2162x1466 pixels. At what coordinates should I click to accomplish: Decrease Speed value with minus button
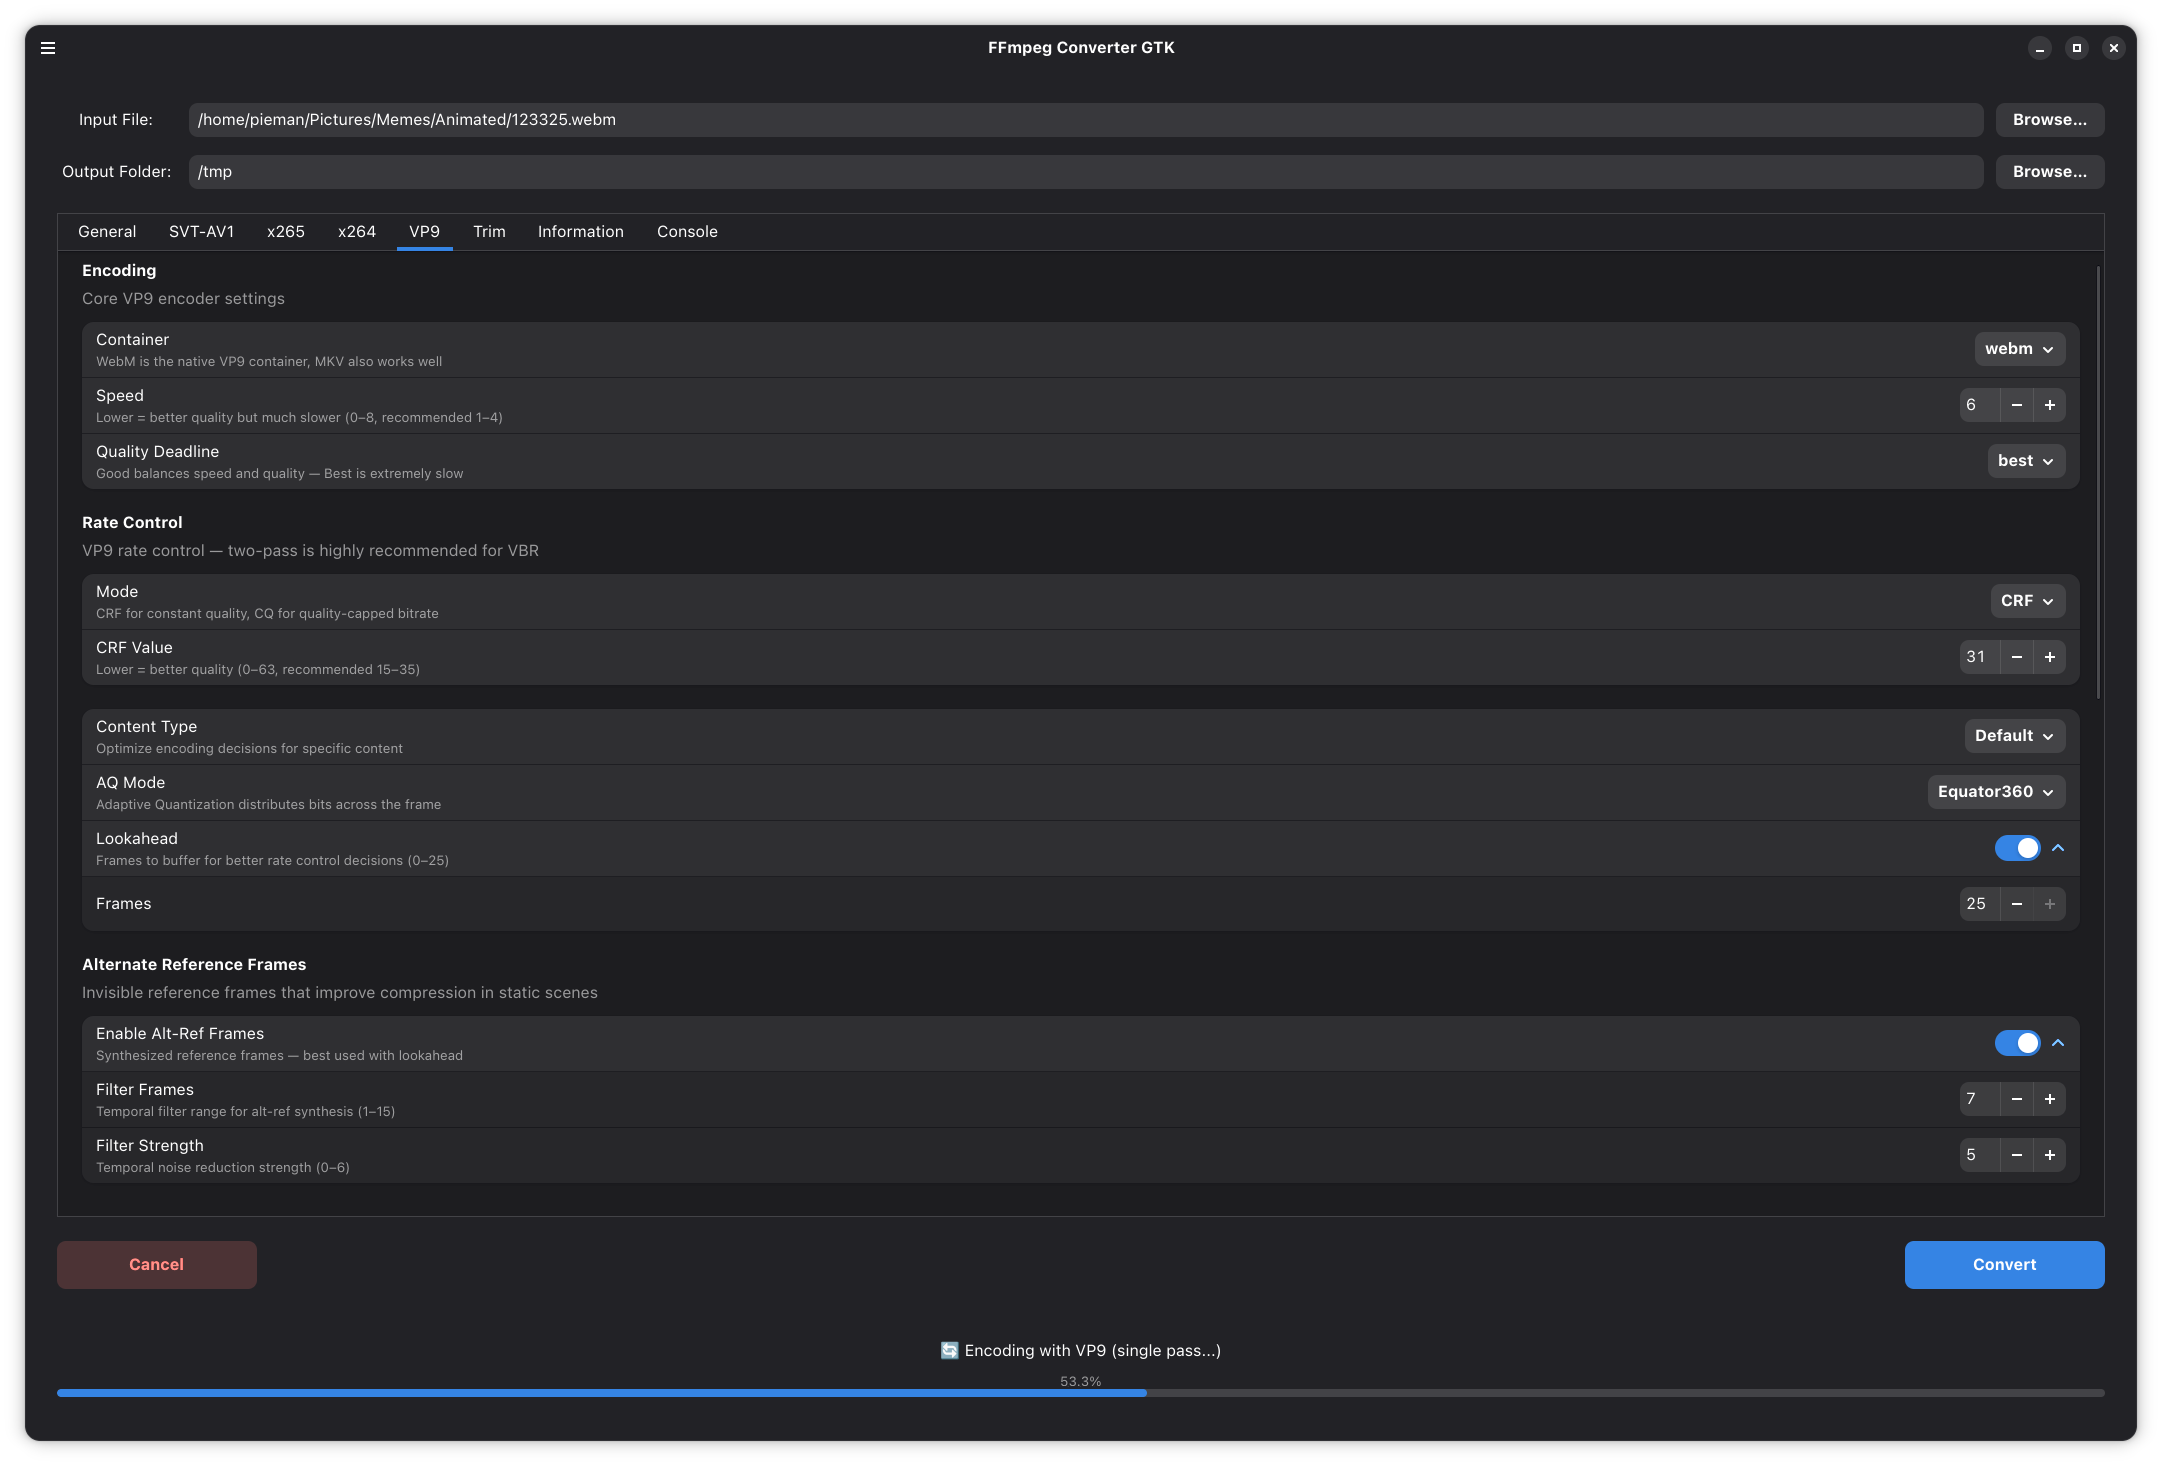click(x=2017, y=405)
